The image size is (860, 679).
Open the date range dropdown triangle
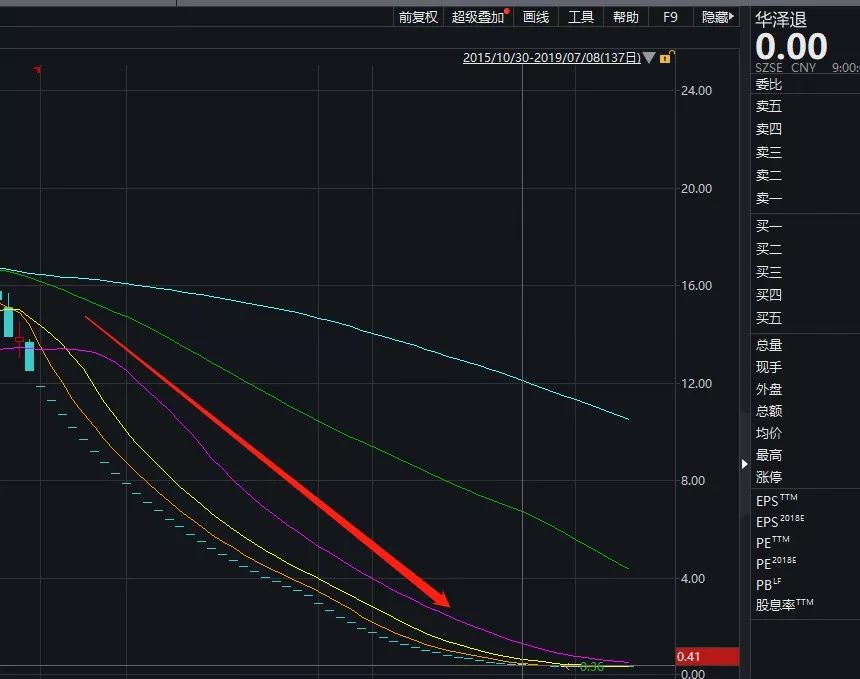649,58
